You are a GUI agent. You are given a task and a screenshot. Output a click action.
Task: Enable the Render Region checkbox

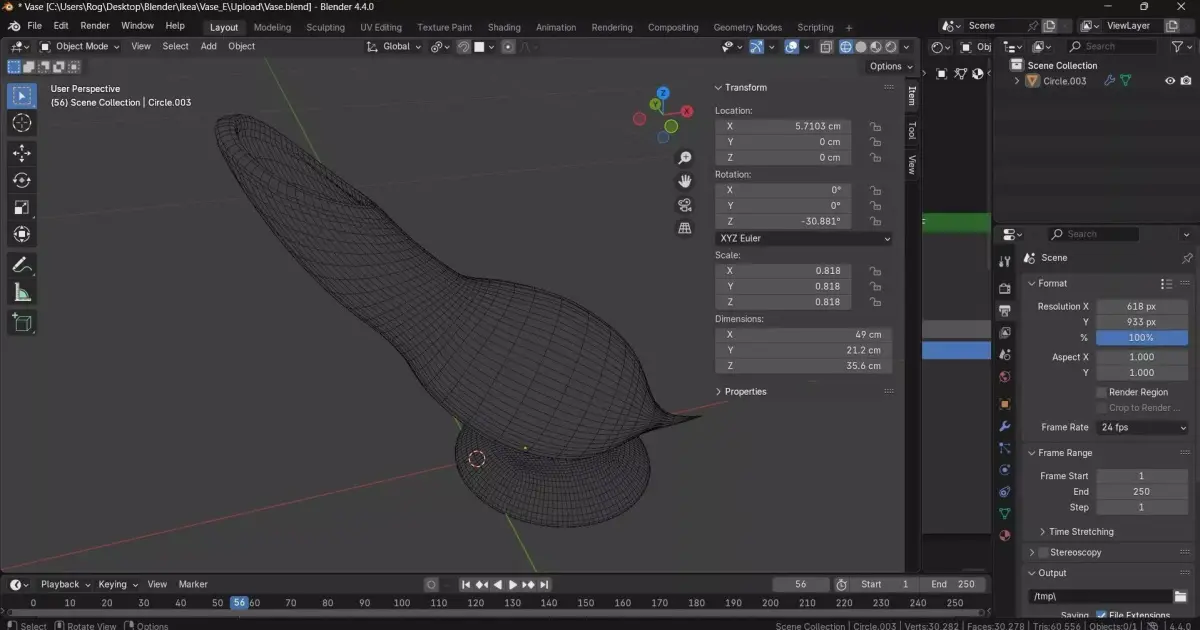(1101, 392)
